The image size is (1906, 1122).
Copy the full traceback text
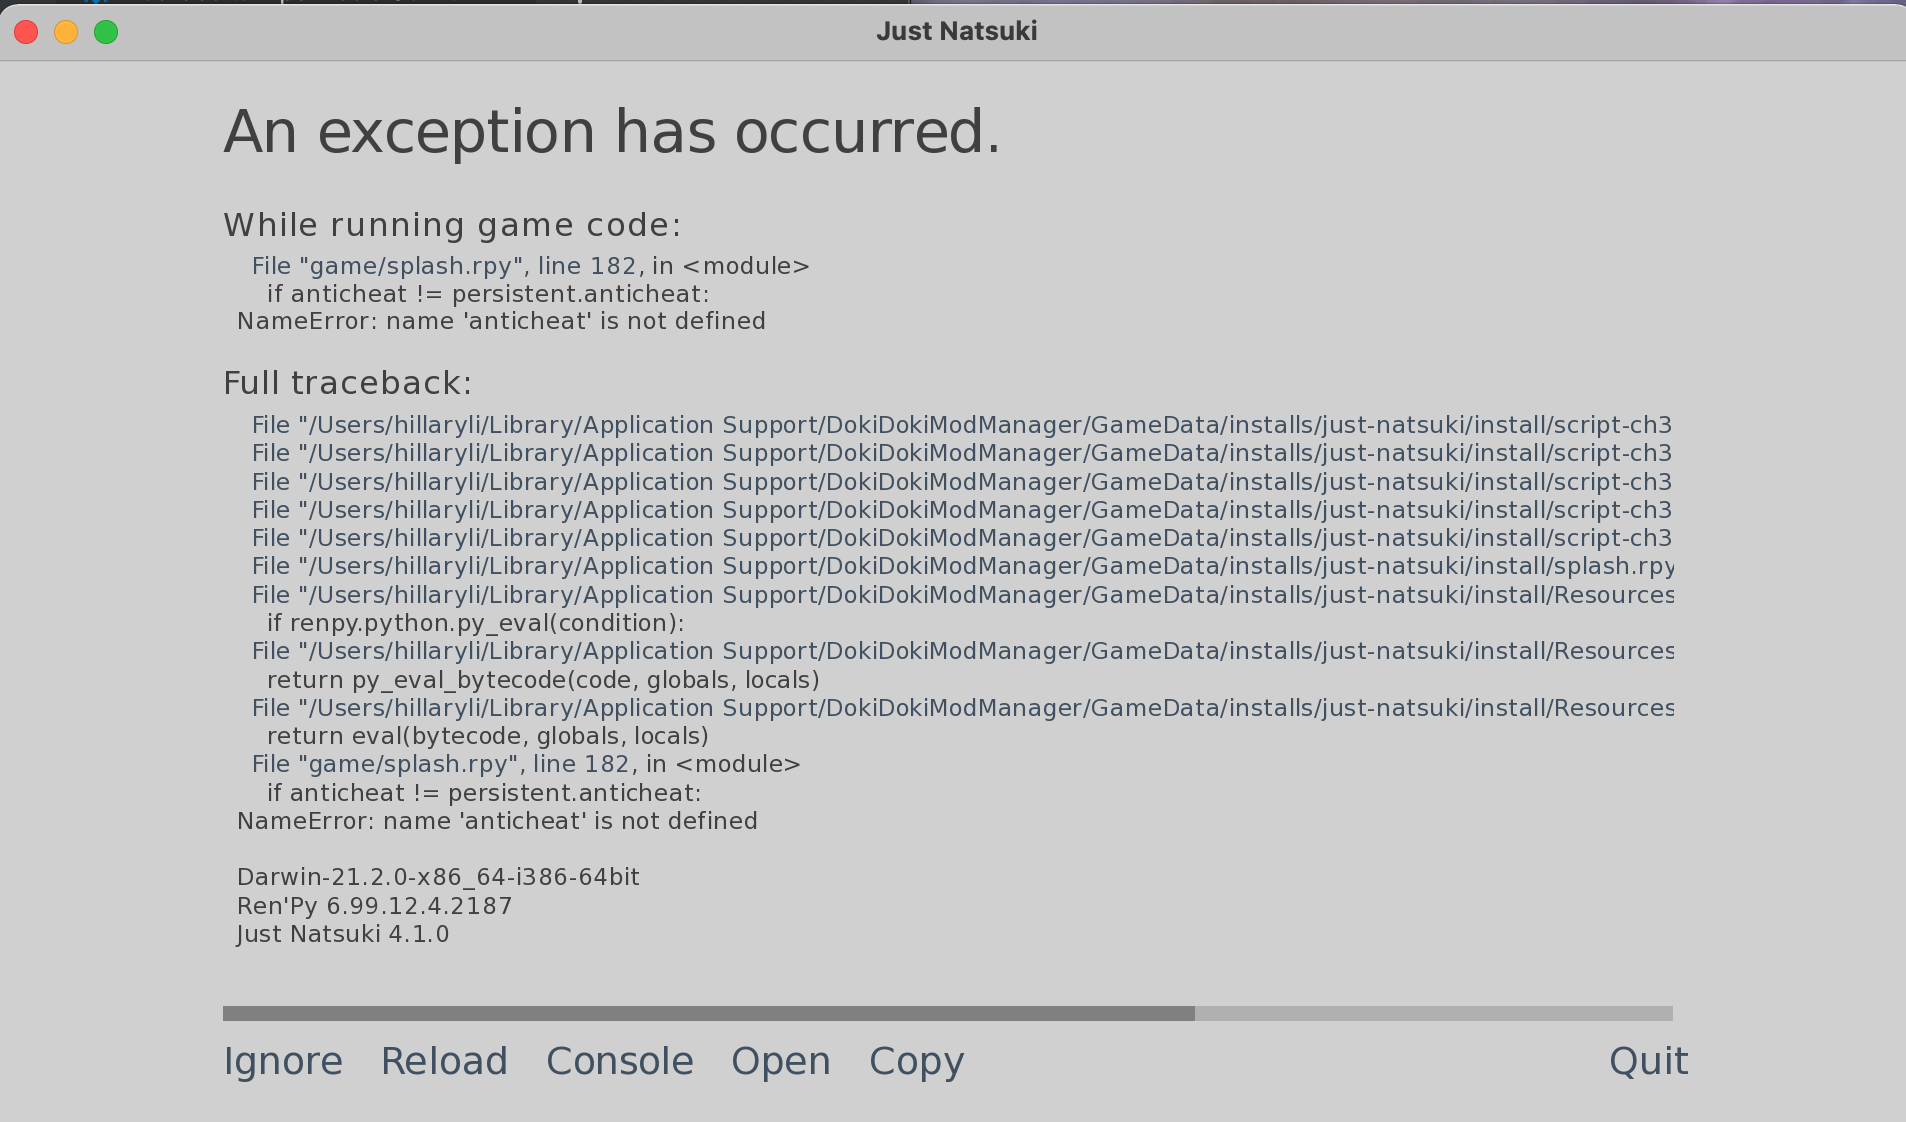point(916,1061)
